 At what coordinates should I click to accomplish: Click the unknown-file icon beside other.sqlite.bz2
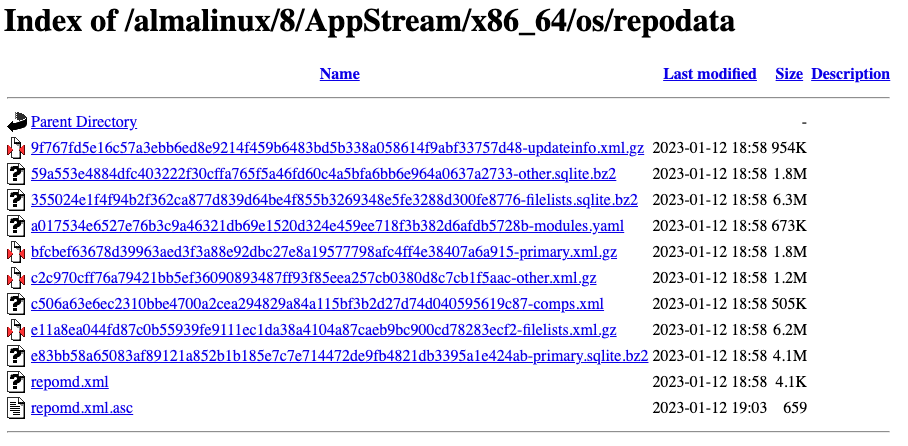tap(17, 174)
